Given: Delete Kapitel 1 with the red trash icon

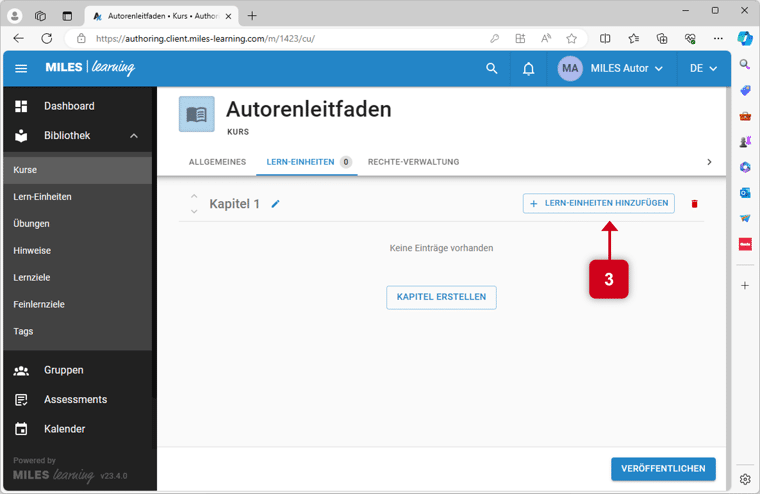Looking at the screenshot, I should [695, 204].
